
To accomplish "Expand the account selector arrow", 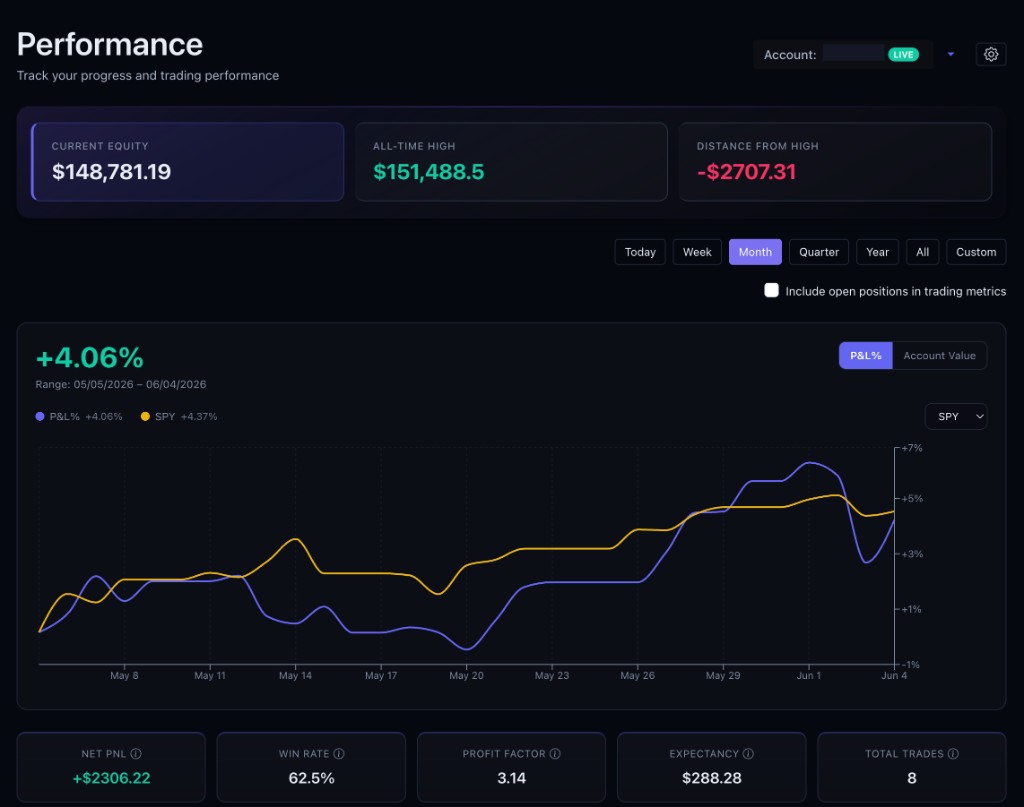I will pos(951,54).
